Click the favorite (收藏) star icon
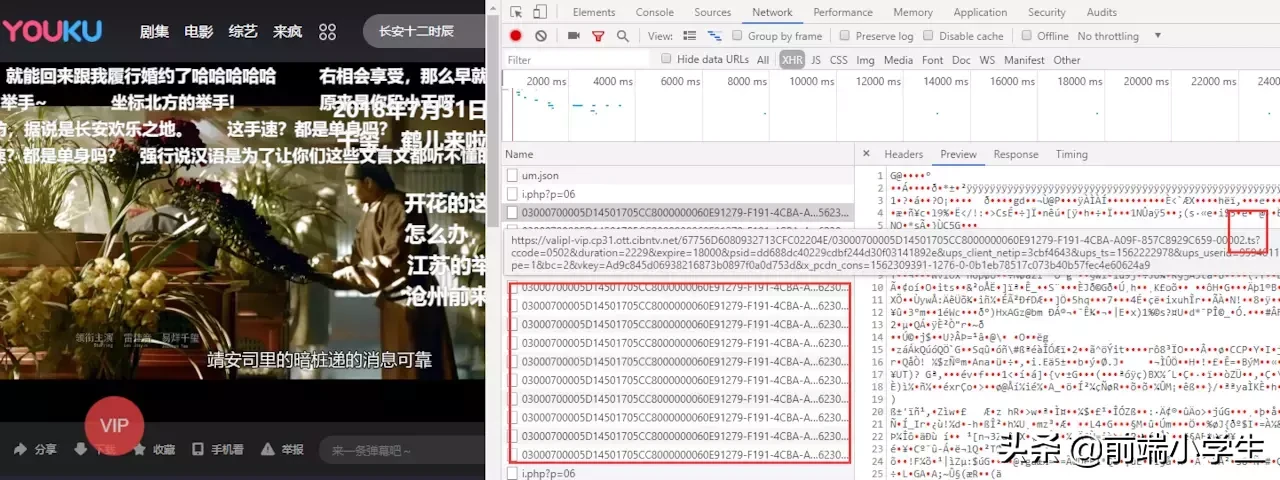The image size is (1280, 480). [139, 450]
